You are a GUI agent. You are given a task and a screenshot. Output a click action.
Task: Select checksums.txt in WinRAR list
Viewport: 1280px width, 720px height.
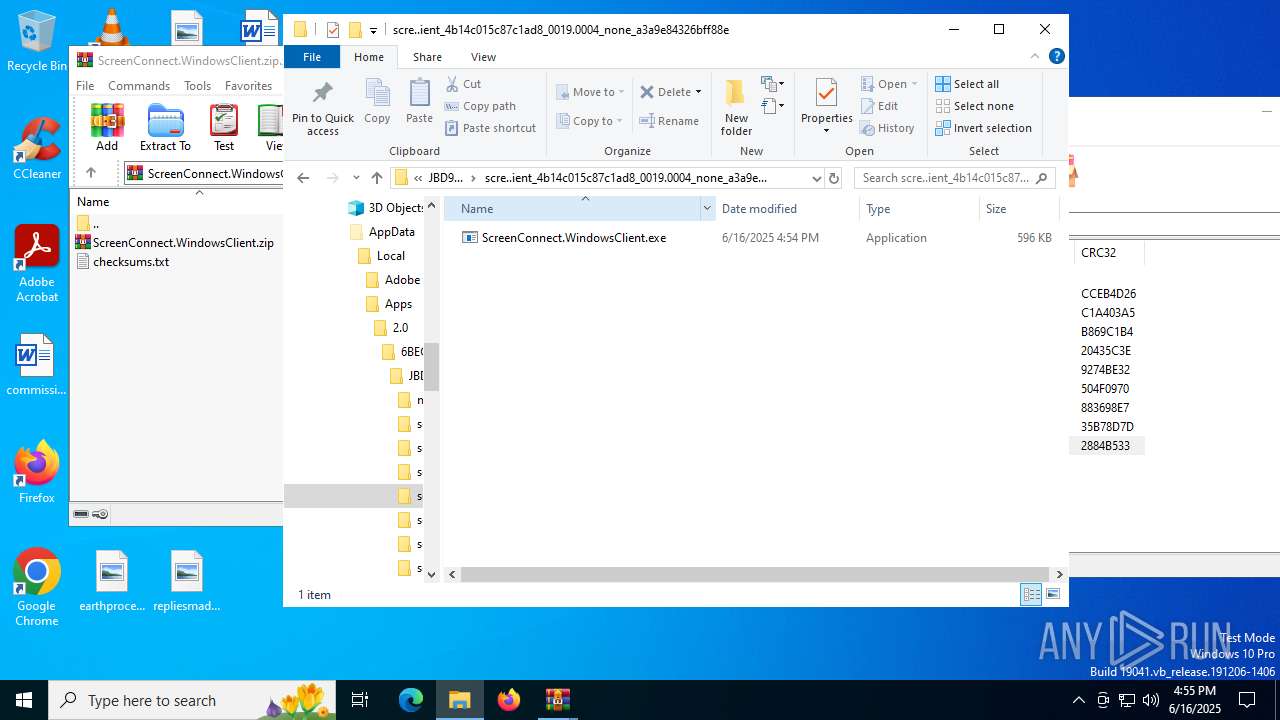click(x=123, y=262)
